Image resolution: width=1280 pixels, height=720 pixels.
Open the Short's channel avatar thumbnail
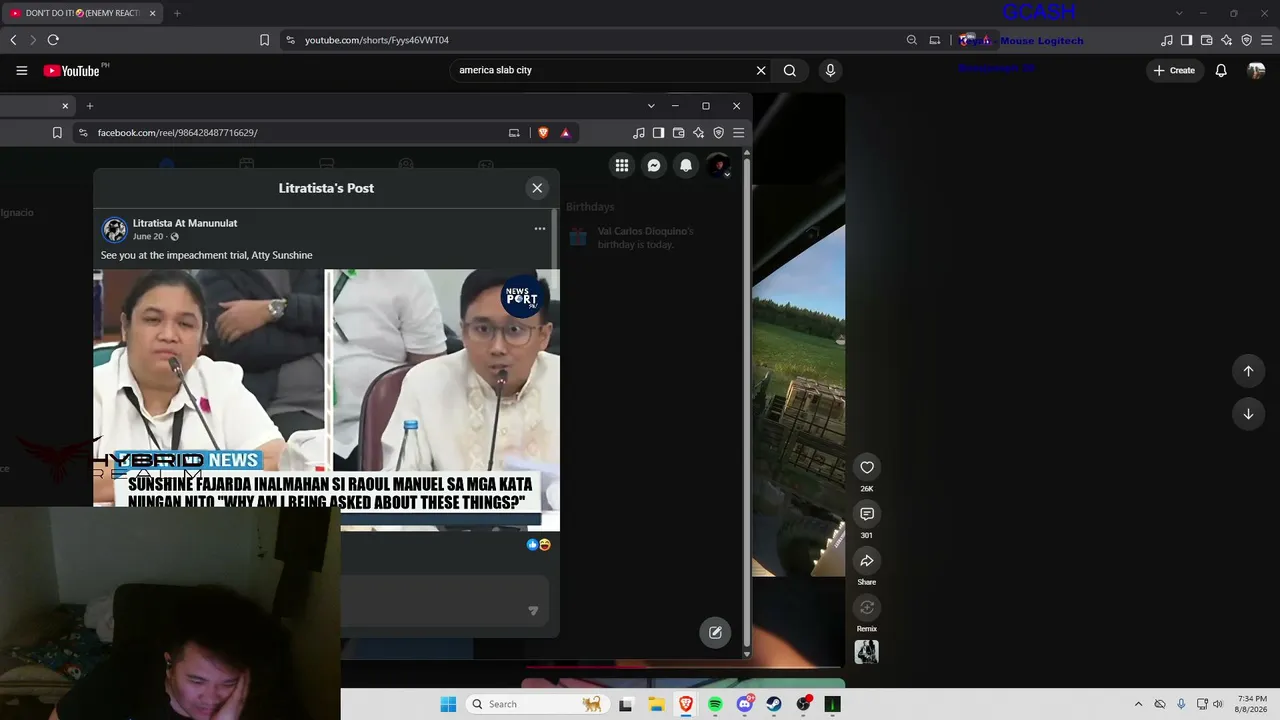click(x=867, y=652)
